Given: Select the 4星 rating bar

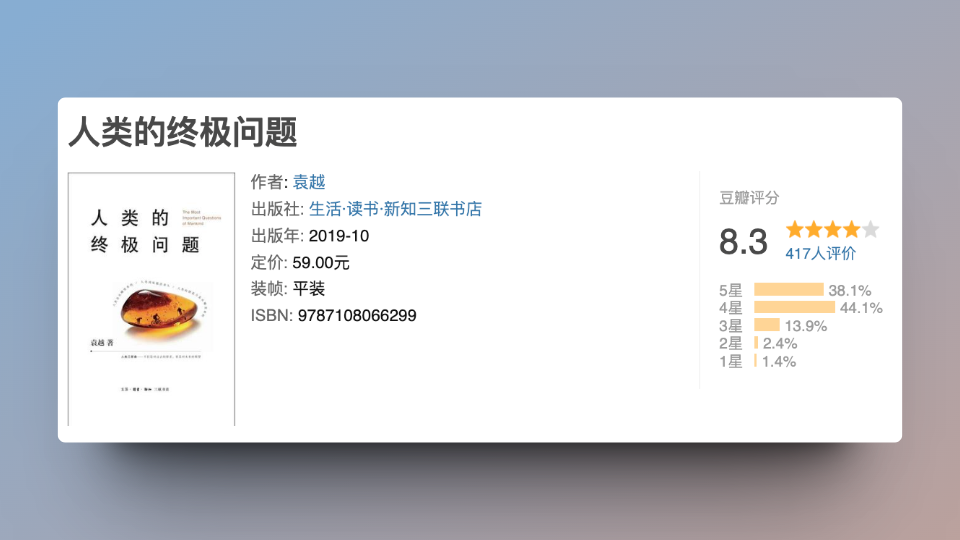Looking at the screenshot, I should (x=794, y=308).
